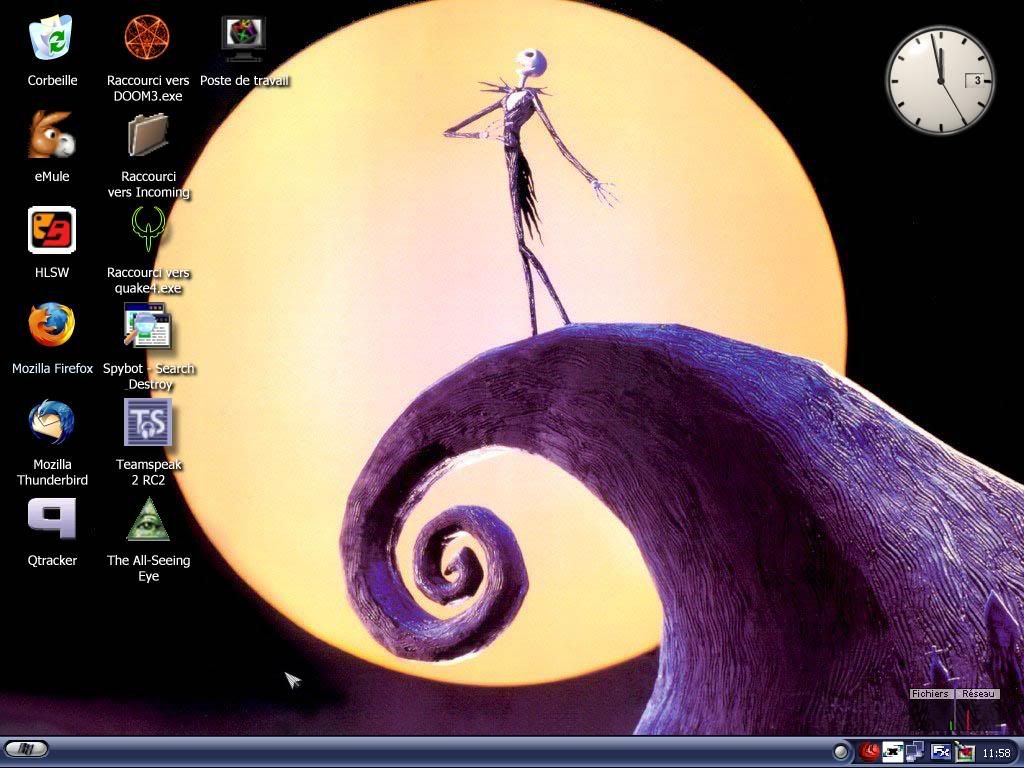Click the white tray icon with black shape
The image size is (1024, 768).
pos(893,752)
